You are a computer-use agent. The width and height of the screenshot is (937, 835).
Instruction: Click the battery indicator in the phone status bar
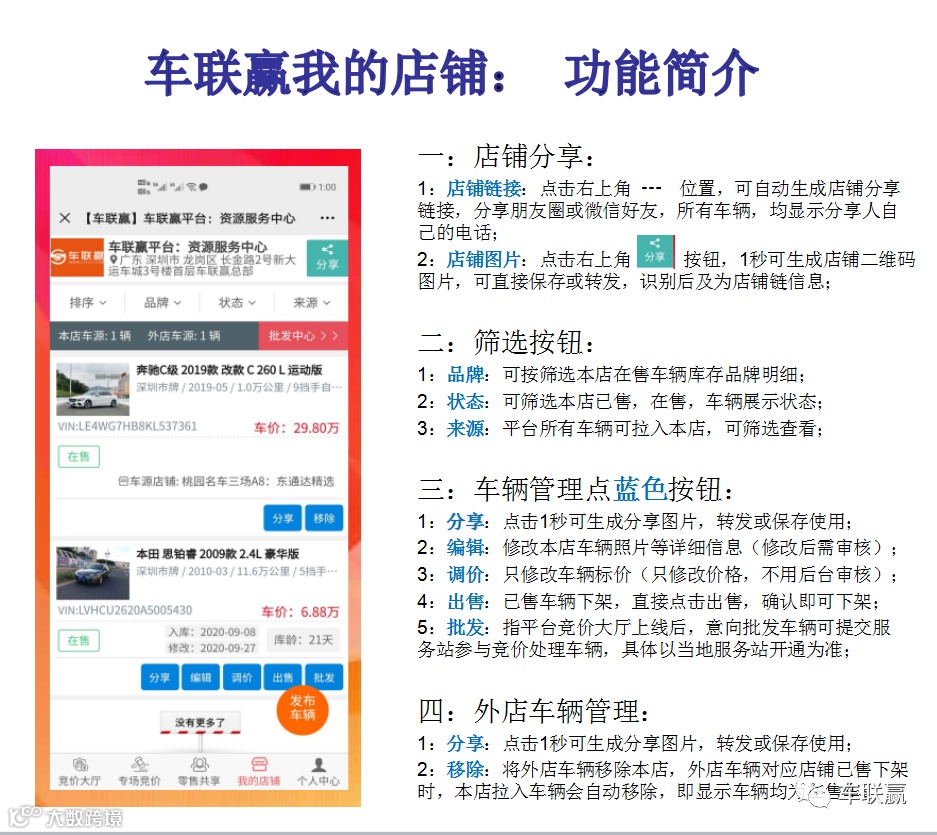tap(308, 187)
